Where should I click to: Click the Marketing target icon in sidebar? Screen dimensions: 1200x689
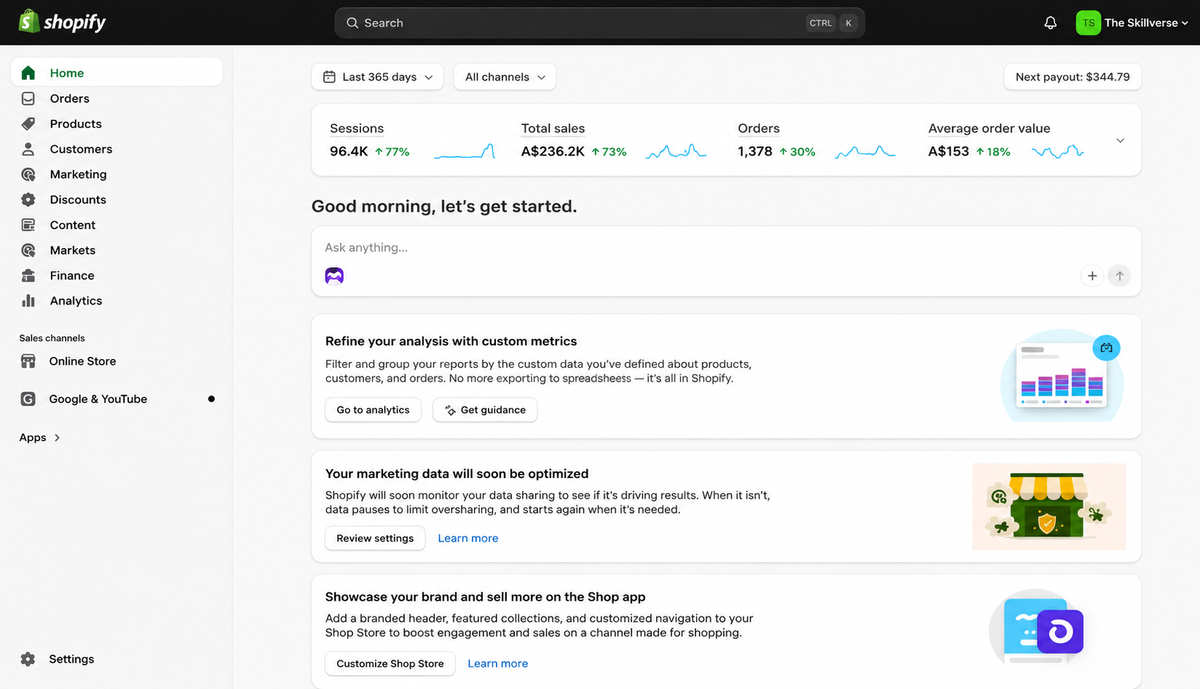pyautogui.click(x=28, y=174)
